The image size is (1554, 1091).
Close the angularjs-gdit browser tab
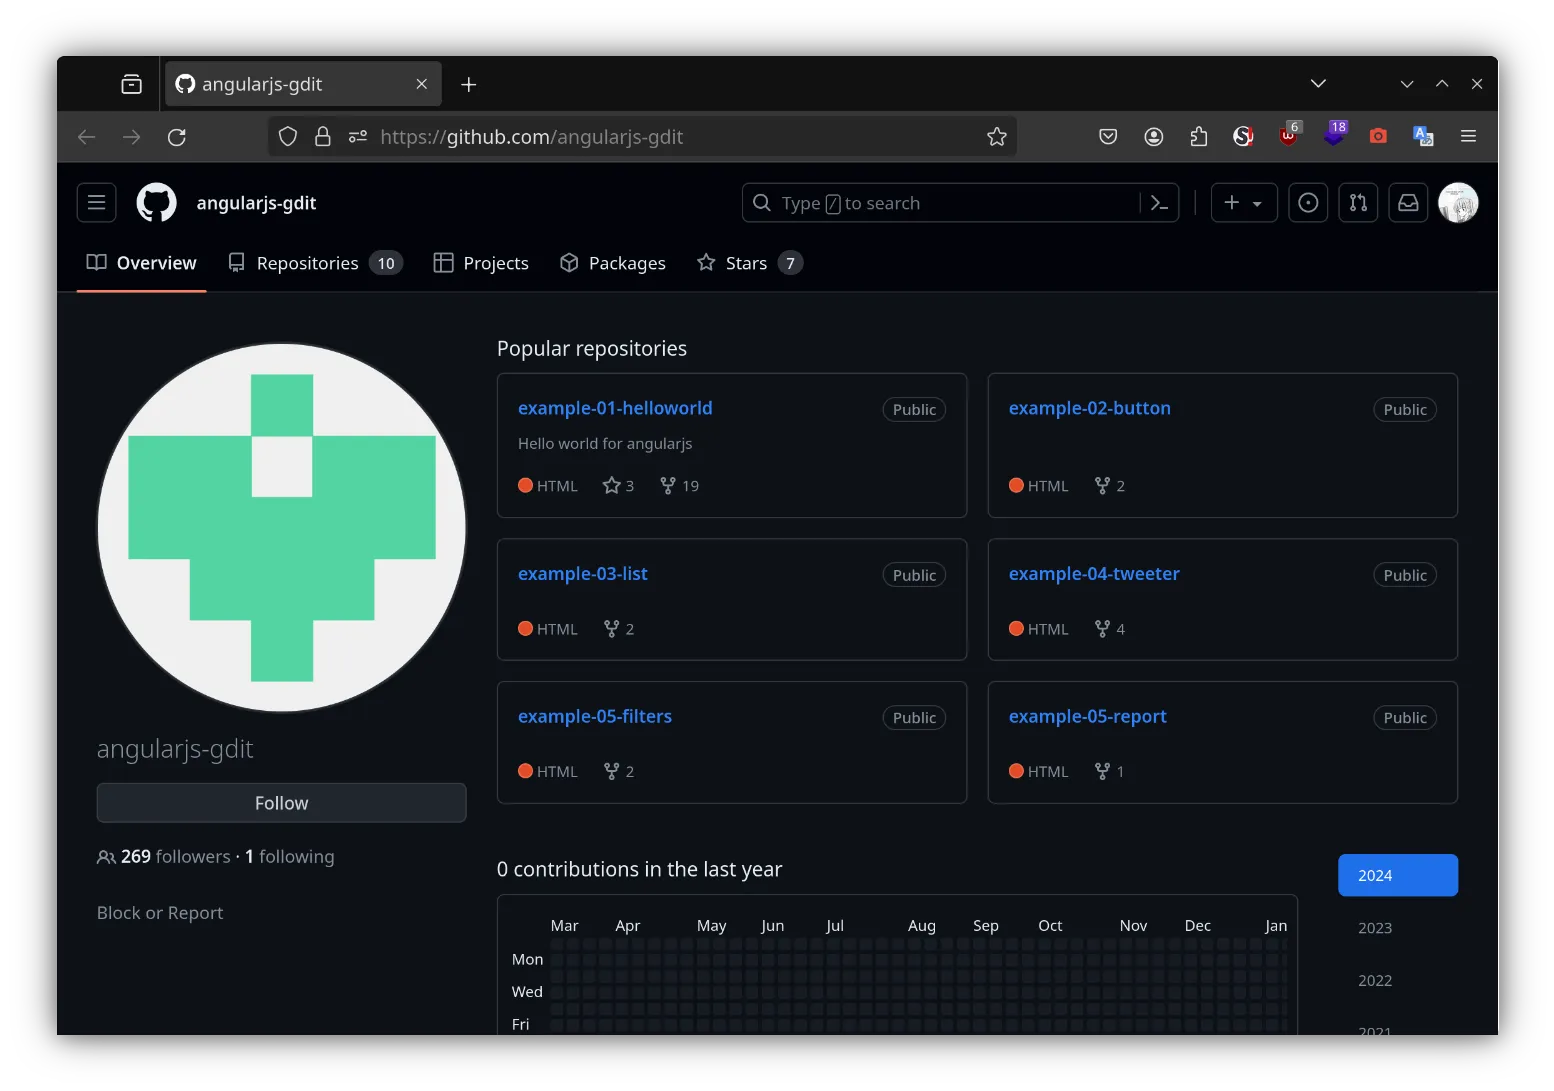421,84
